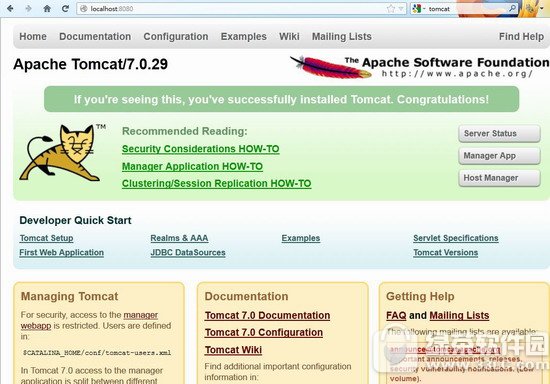Open the FAQ link

(x=396, y=315)
